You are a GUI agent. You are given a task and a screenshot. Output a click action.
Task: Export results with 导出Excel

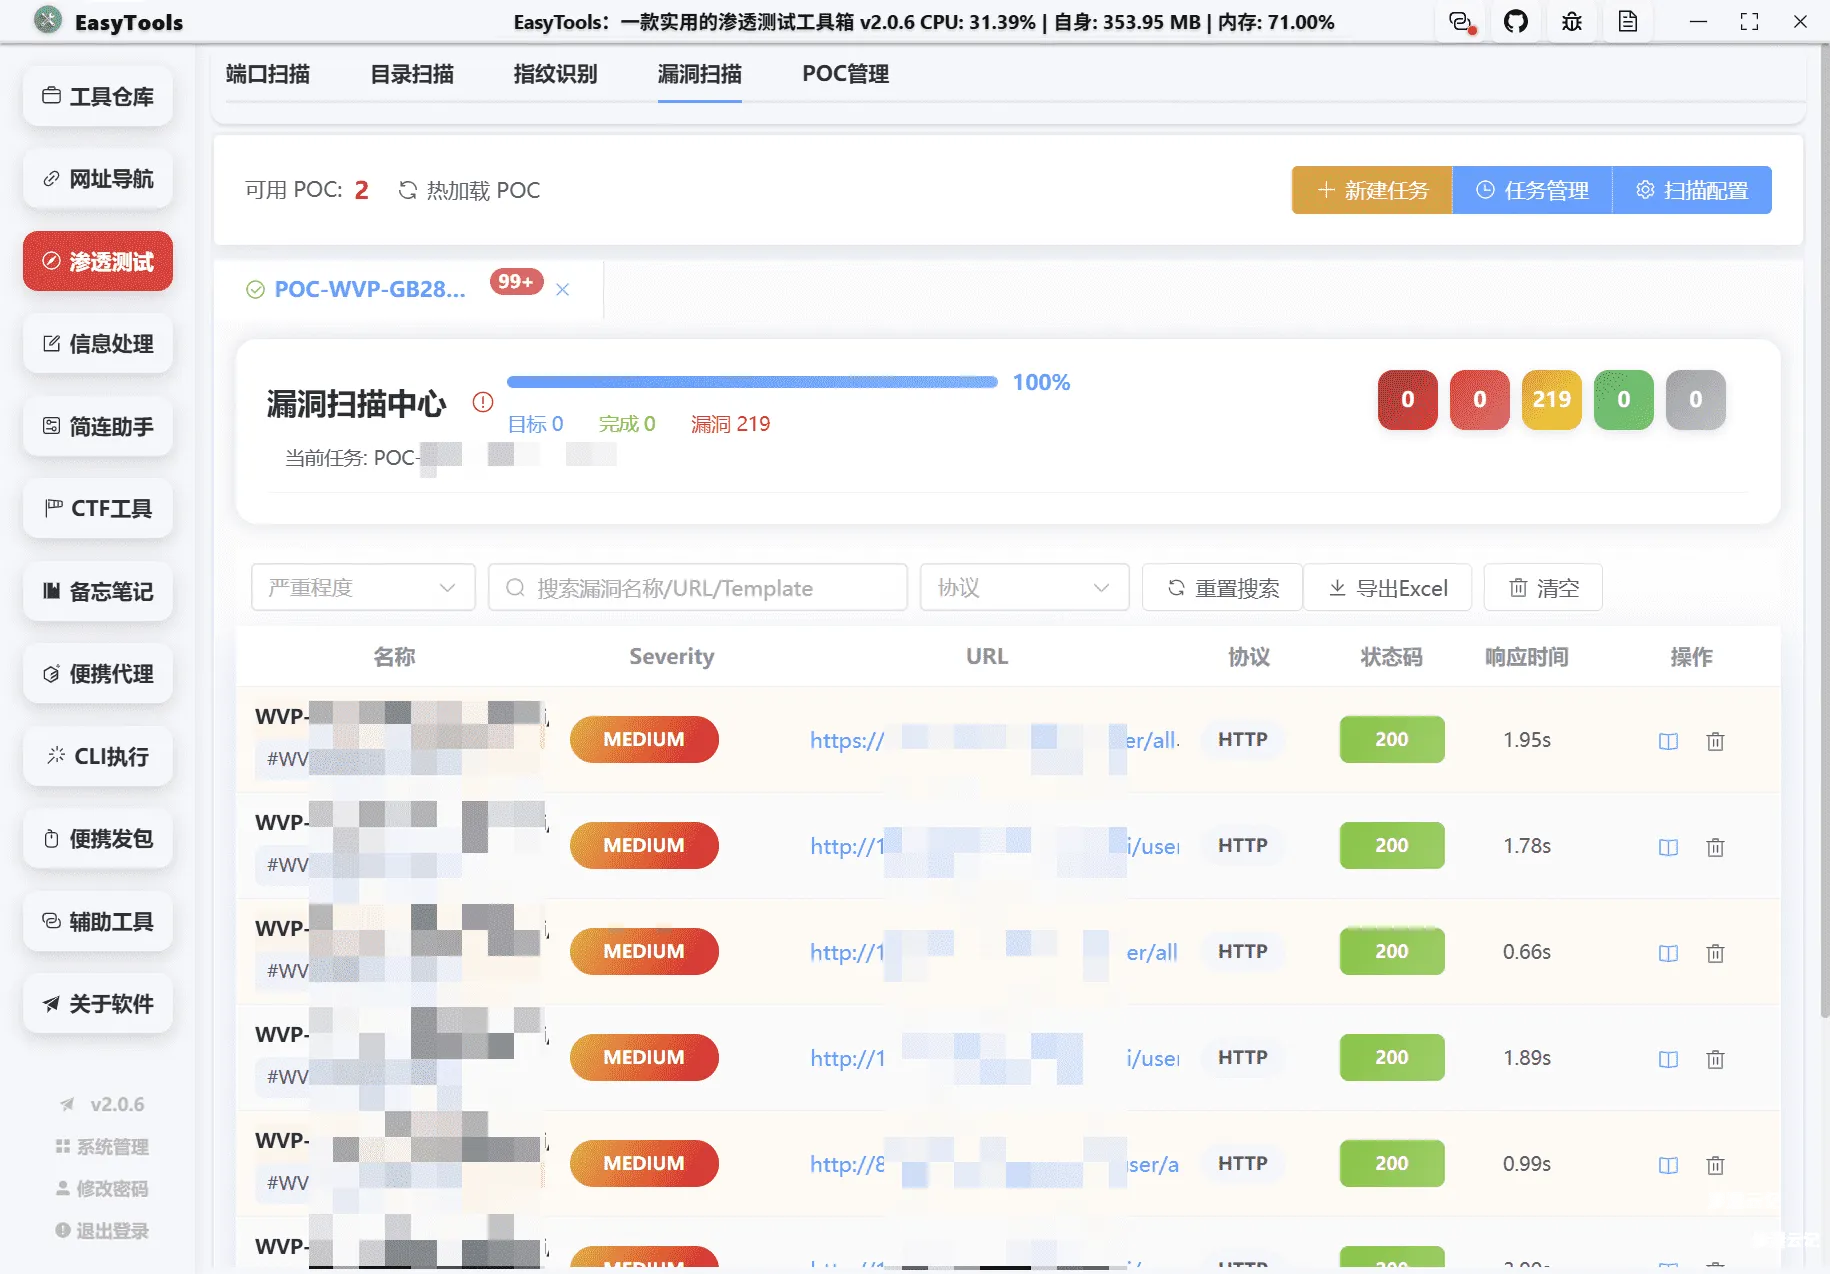pos(1388,587)
